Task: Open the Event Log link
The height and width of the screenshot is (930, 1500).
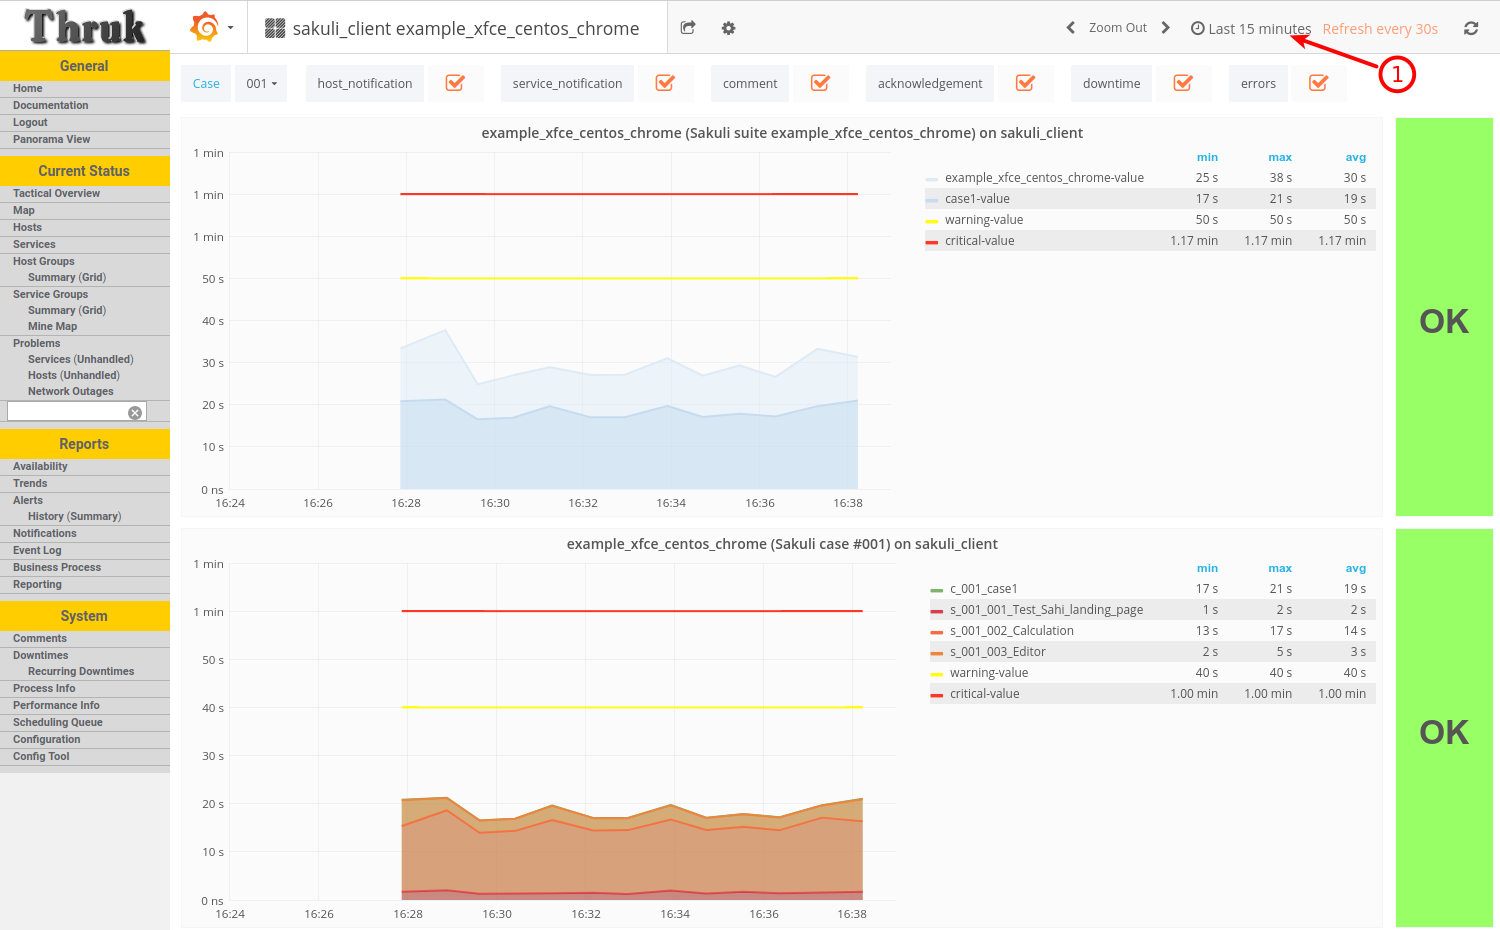Action: tap(37, 550)
